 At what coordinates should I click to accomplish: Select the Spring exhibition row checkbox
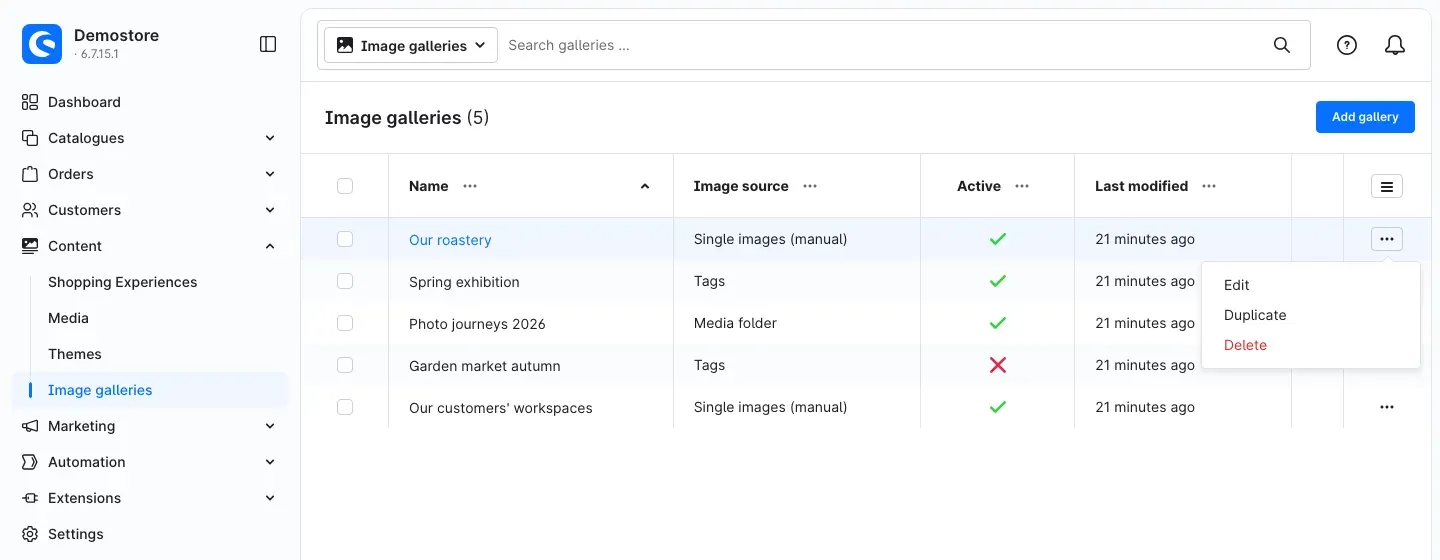345,281
